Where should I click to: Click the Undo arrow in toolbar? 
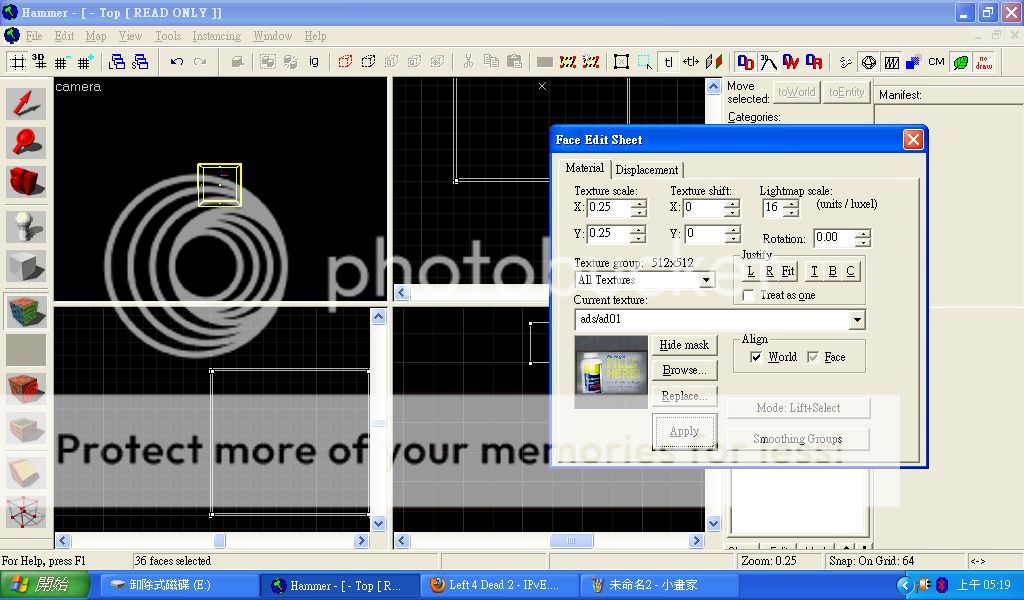coord(177,62)
